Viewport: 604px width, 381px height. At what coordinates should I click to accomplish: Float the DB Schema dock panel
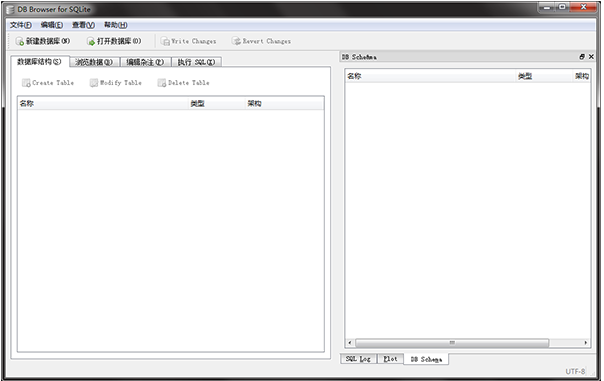click(x=582, y=57)
